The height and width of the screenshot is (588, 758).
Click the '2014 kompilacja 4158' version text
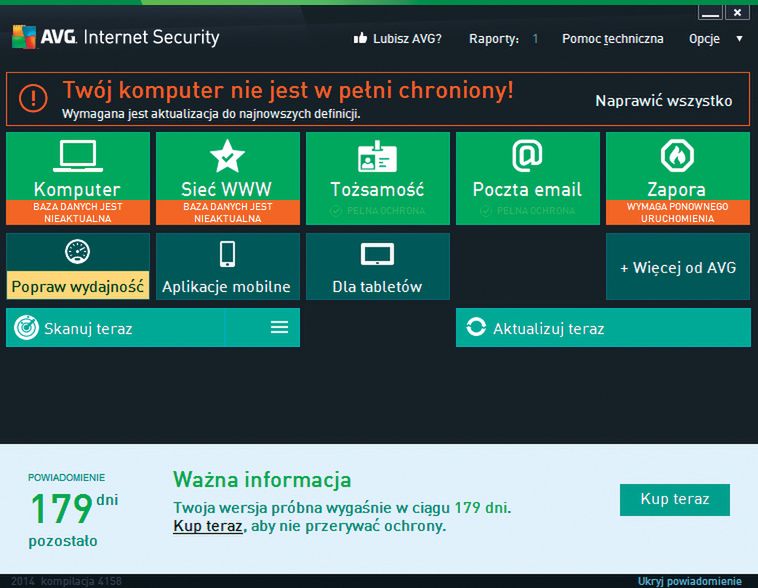[x=66, y=581]
